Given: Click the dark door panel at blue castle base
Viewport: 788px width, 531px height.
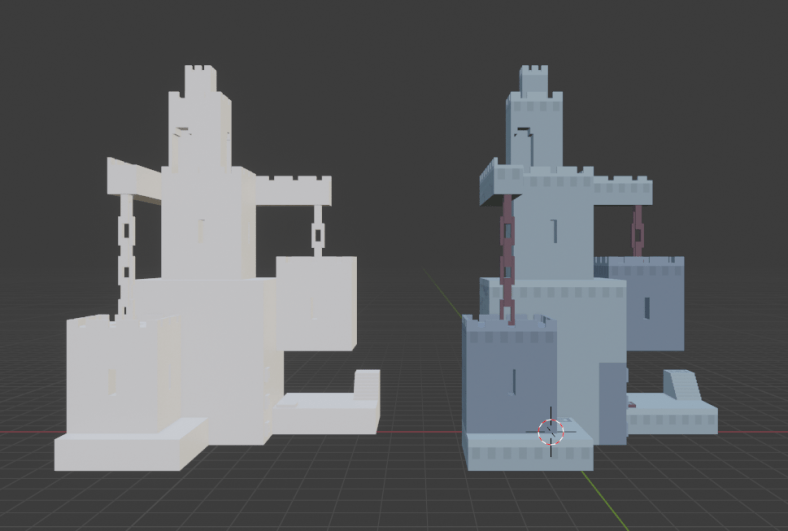Looking at the screenshot, I should (x=610, y=400).
